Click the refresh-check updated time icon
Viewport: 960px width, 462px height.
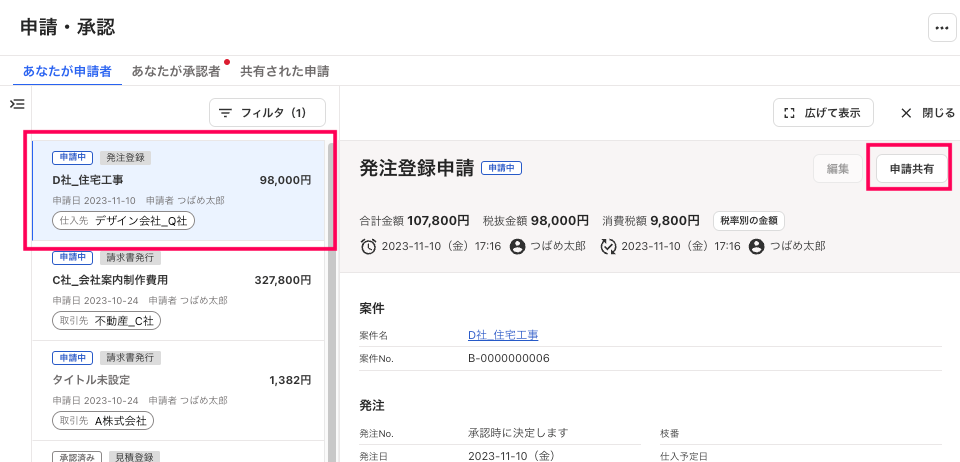click(608, 247)
